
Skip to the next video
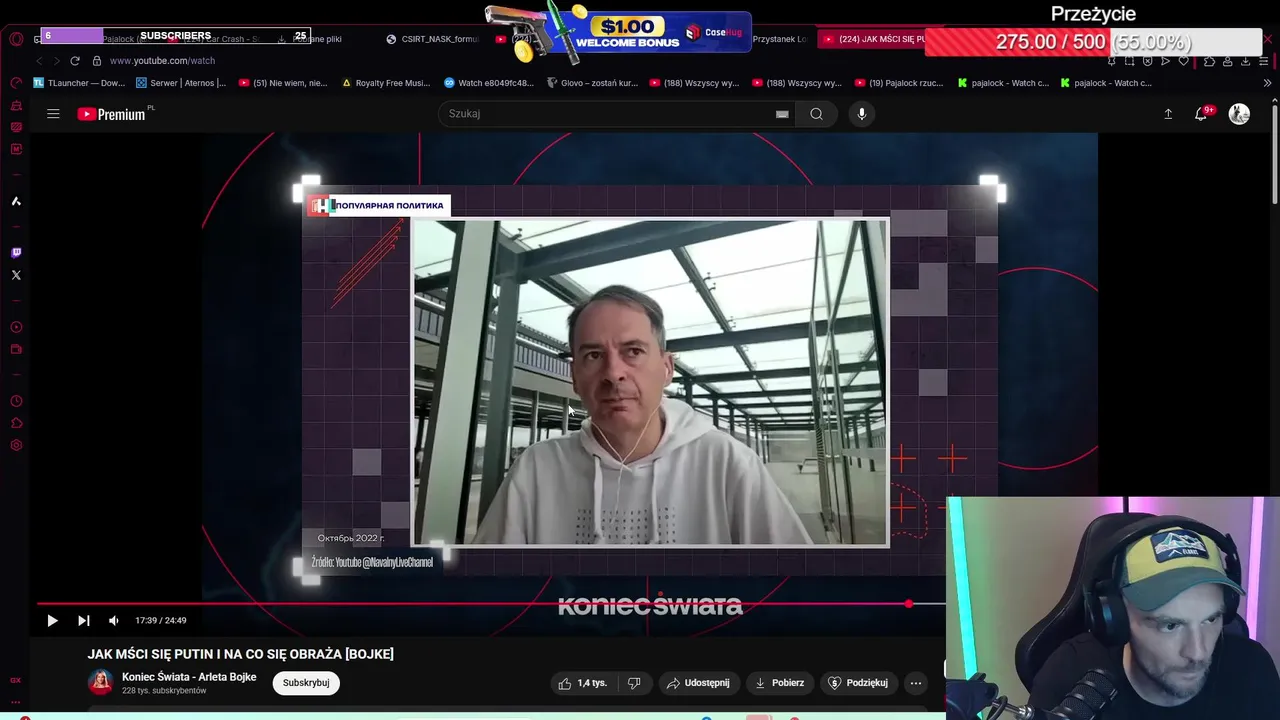point(84,620)
